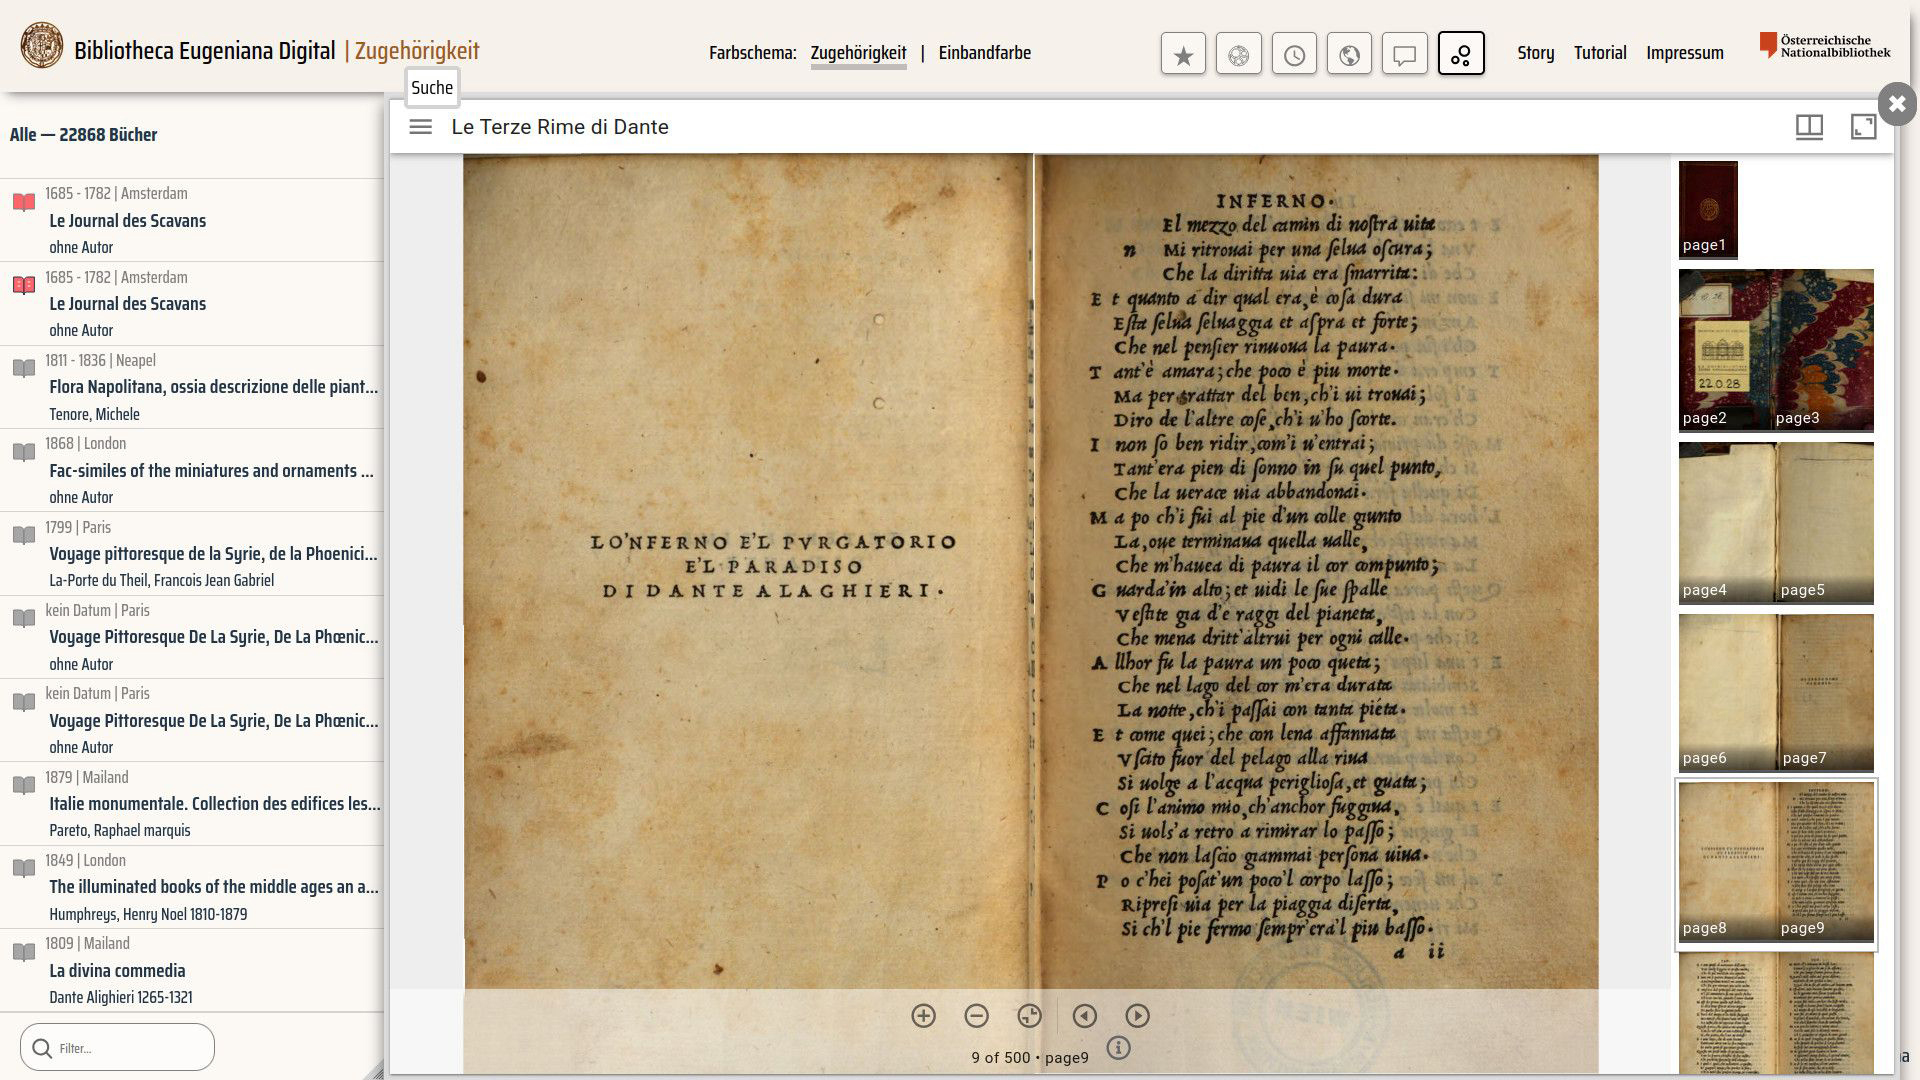Open the Tutorial page
The height and width of the screenshot is (1080, 1920).
pyautogui.click(x=1600, y=53)
